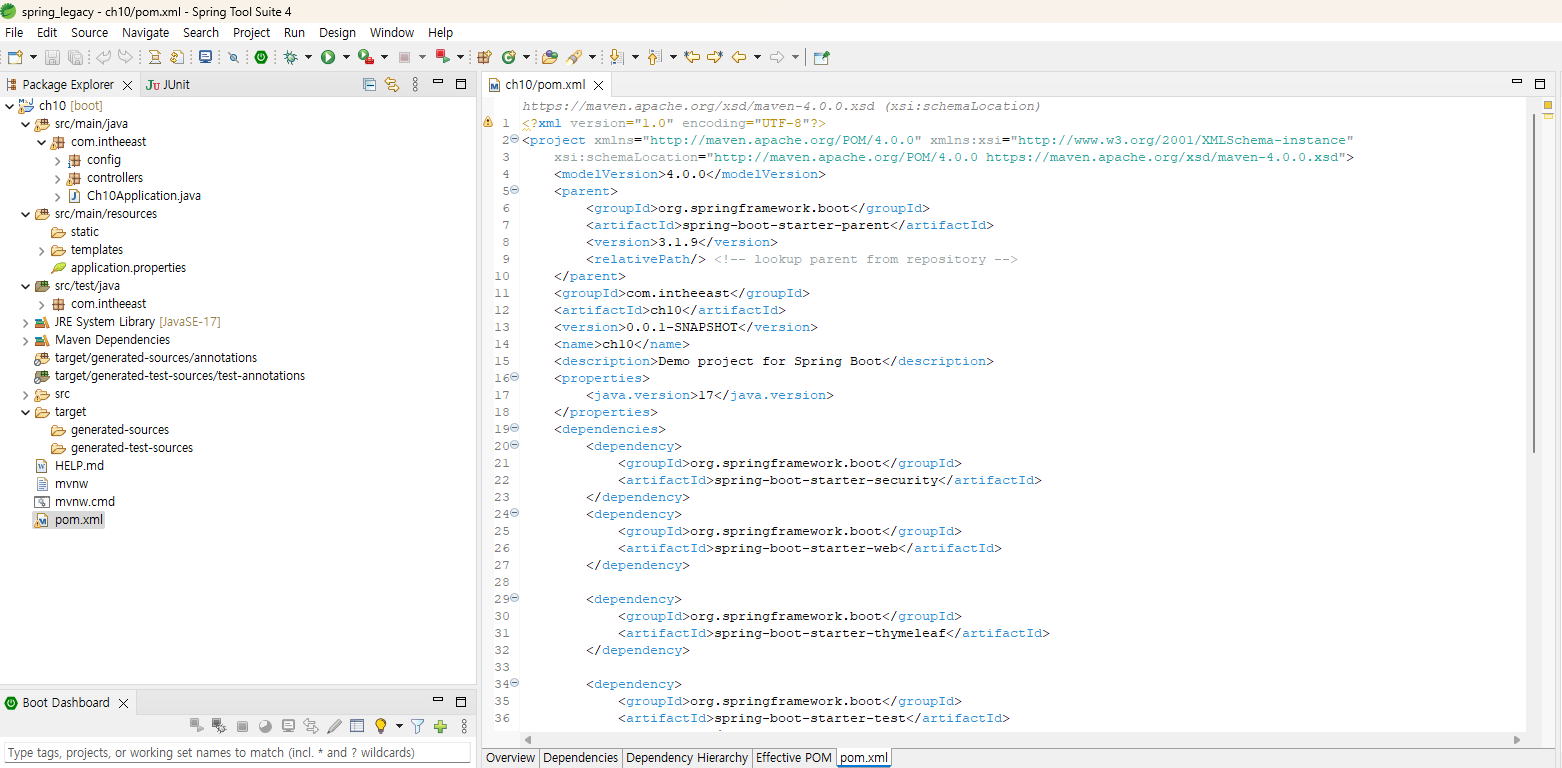1562x768 pixels.
Task: Select application.properties file
Action: coord(128,268)
